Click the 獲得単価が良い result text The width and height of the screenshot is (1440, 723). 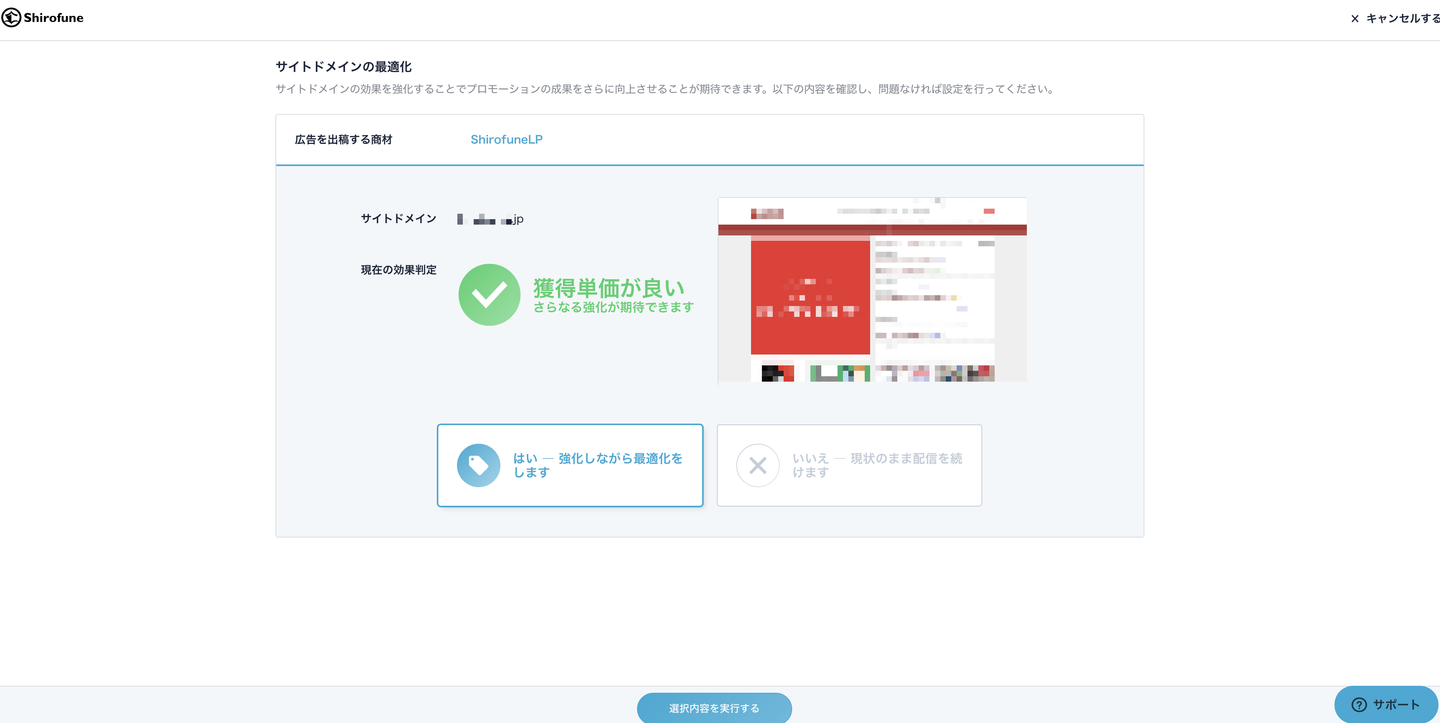pyautogui.click(x=608, y=288)
